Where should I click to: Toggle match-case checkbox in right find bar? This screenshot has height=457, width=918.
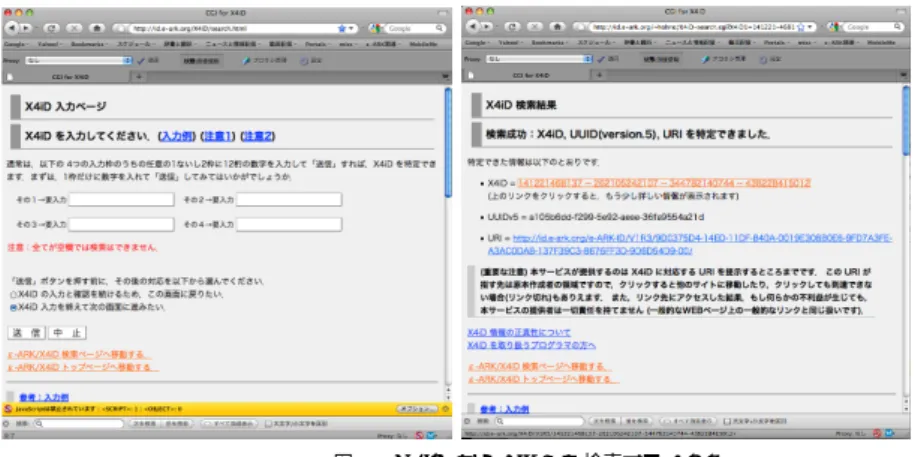[x=727, y=421]
